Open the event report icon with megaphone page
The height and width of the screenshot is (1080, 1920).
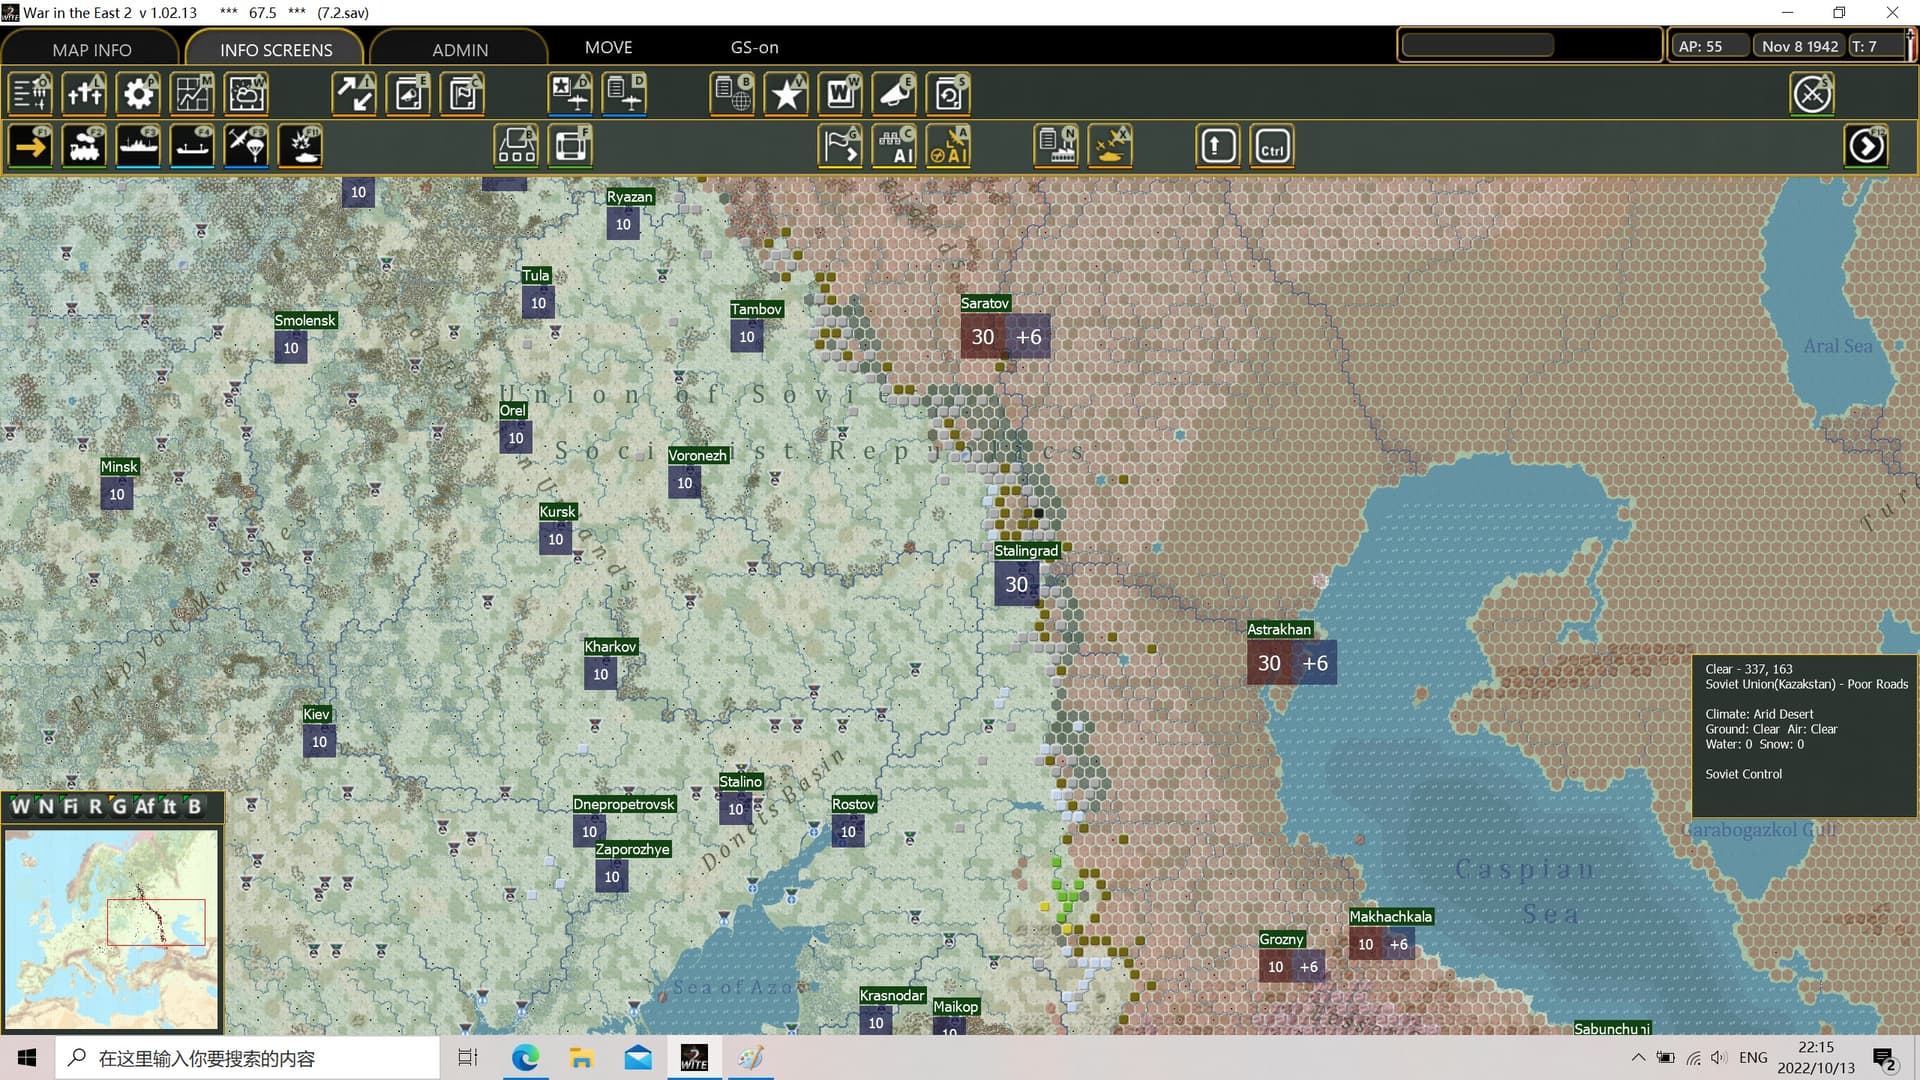[408, 94]
